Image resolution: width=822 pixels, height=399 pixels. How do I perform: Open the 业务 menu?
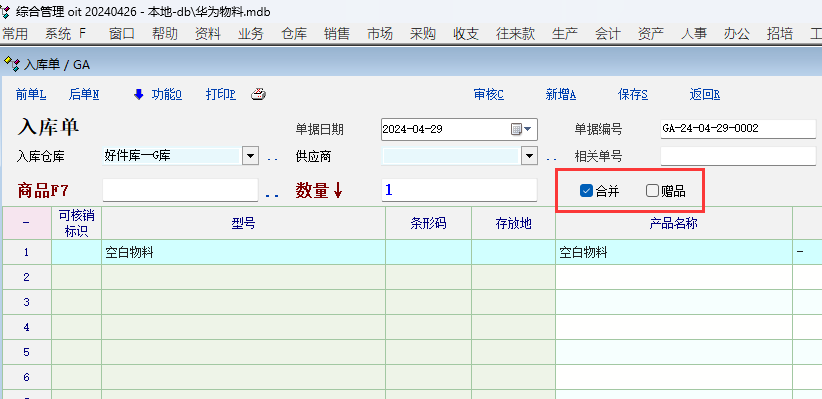point(251,34)
